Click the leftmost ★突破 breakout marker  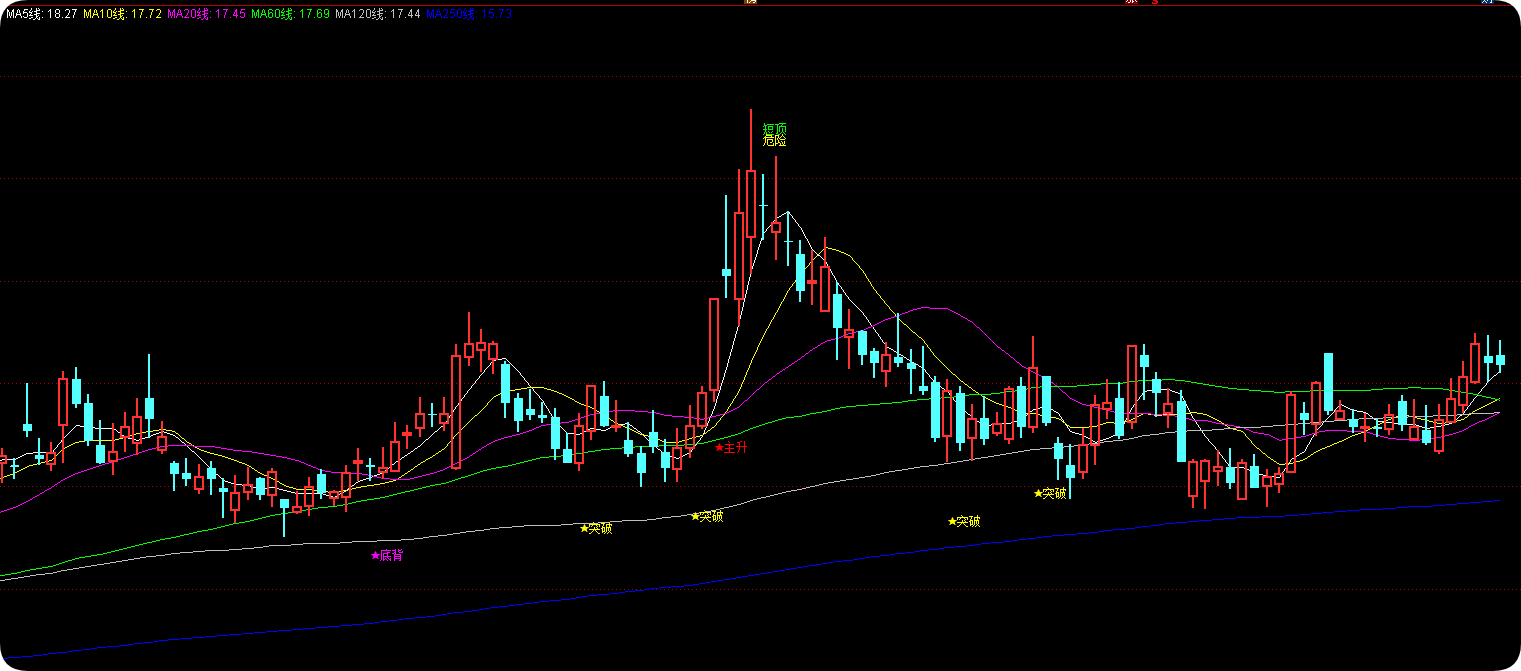pos(596,528)
